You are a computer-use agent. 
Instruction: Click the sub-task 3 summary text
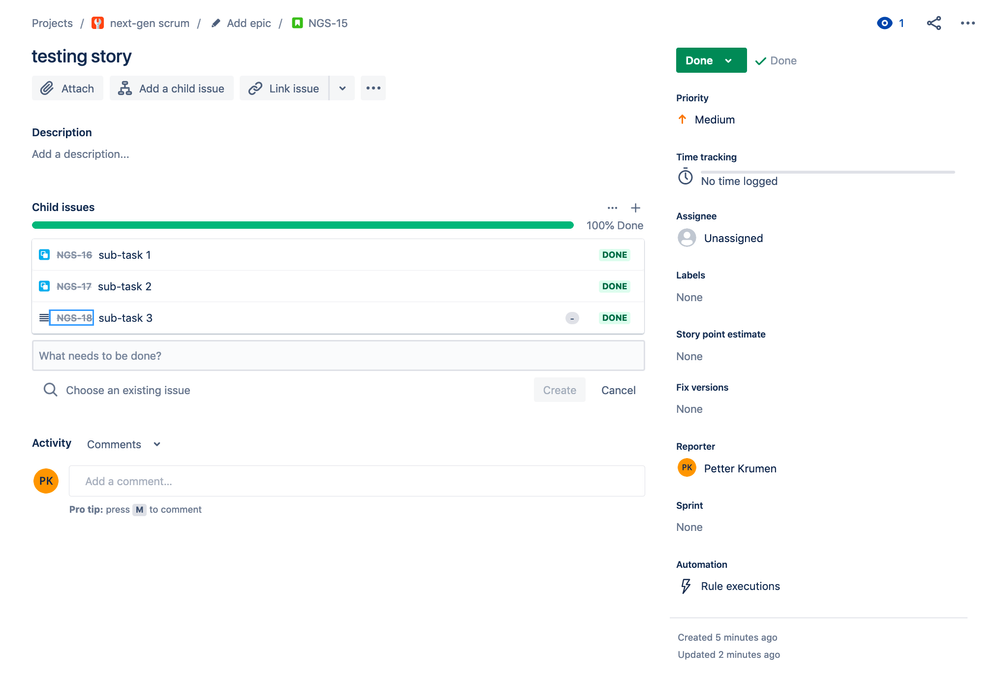tap(126, 318)
